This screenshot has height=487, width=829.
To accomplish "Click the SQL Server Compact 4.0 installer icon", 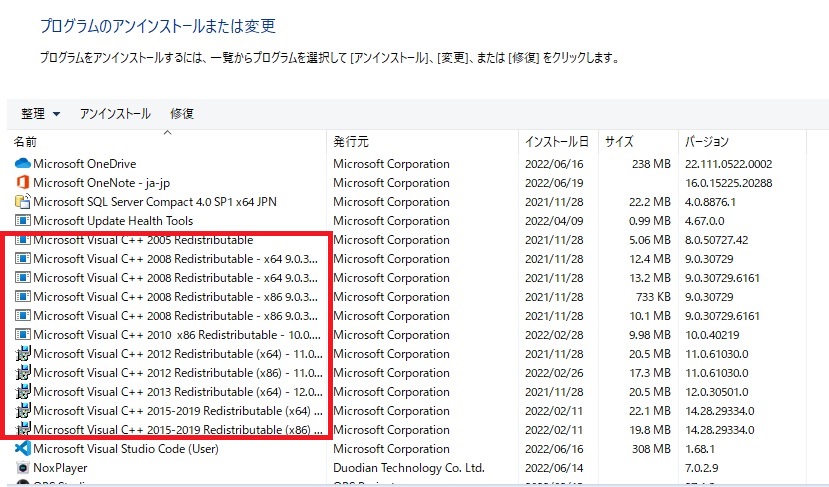I will point(23,201).
